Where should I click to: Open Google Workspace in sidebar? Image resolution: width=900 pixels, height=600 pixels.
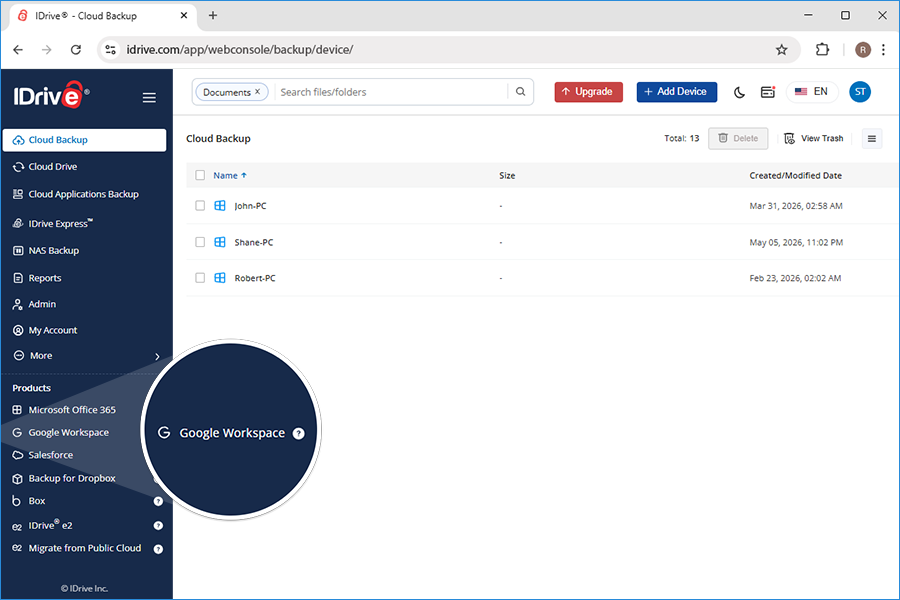[68, 433]
